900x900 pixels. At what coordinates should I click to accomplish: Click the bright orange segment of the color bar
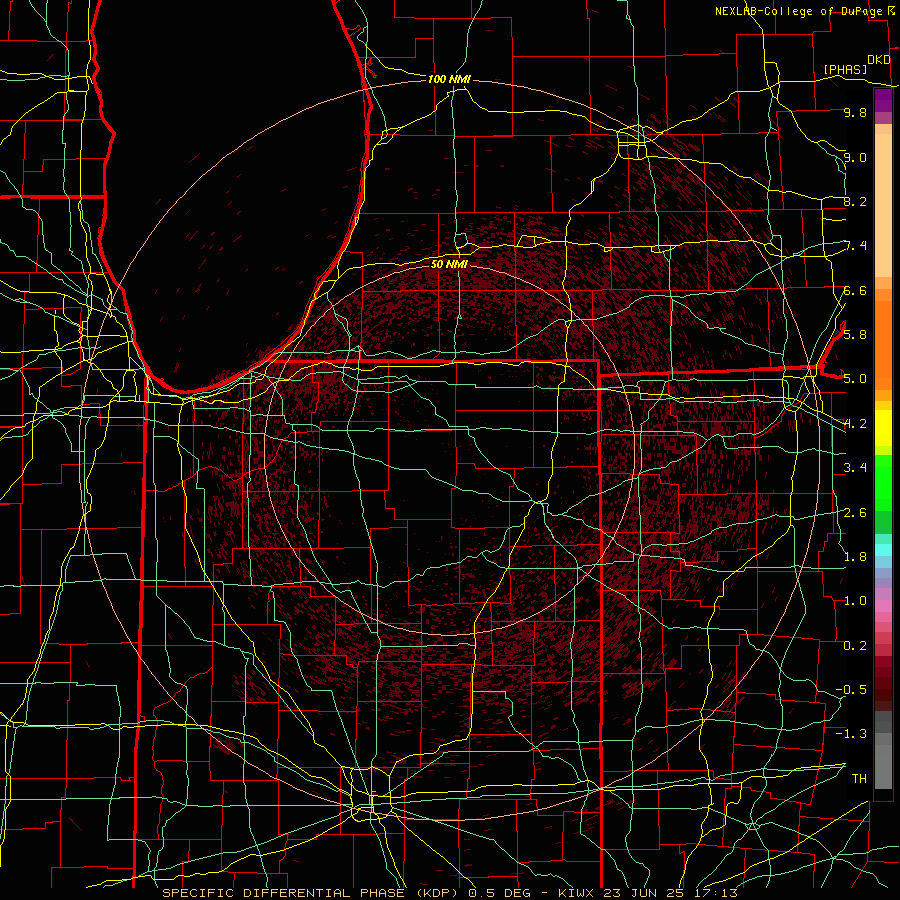883,344
